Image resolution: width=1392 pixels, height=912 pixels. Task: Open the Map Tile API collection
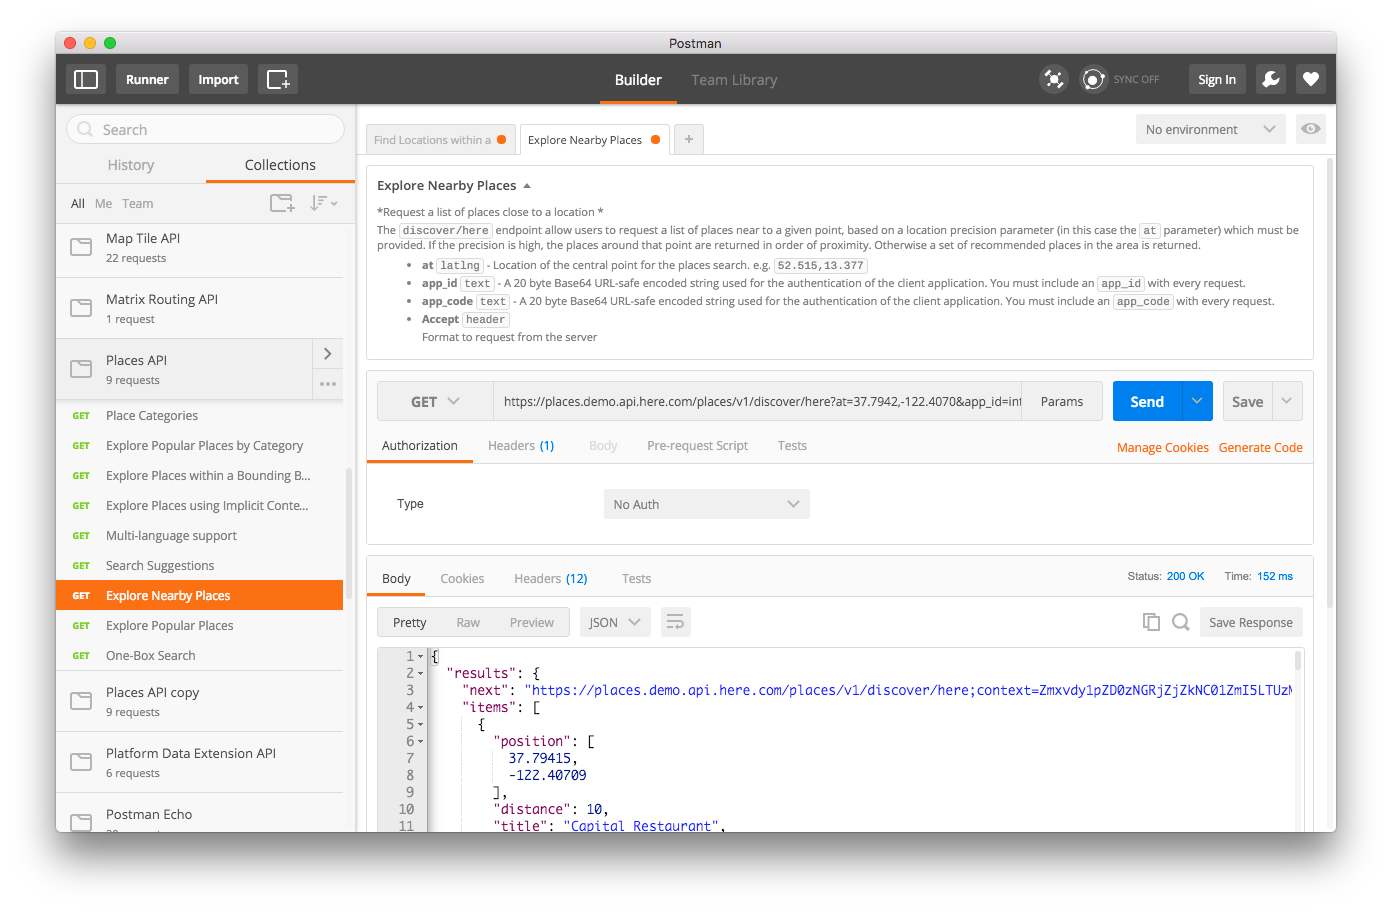click(199, 248)
